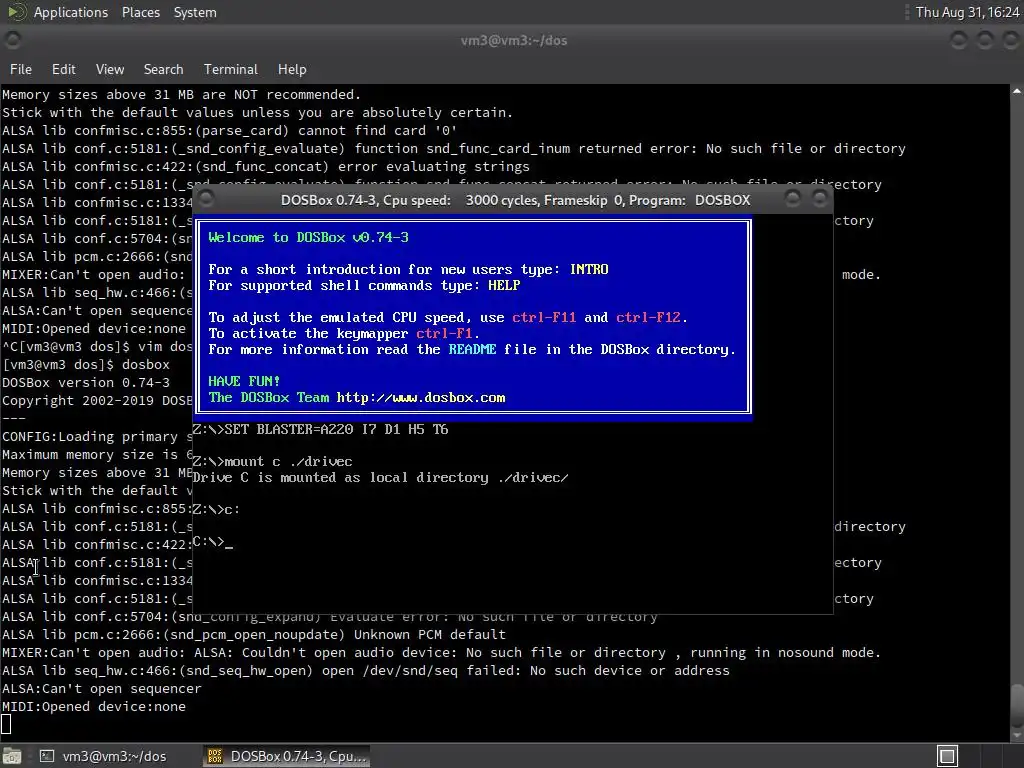Close the vm3@vm3:~/dos terminal window
This screenshot has height=768, width=1024.
coord(1010,40)
